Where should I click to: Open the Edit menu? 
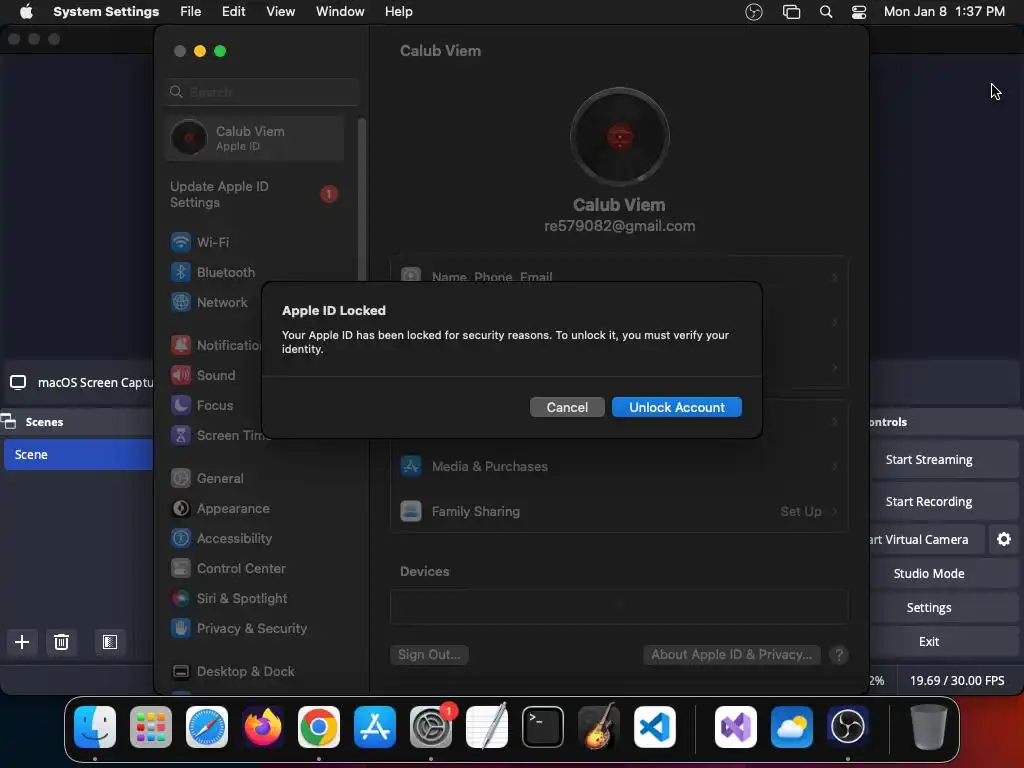coord(233,11)
